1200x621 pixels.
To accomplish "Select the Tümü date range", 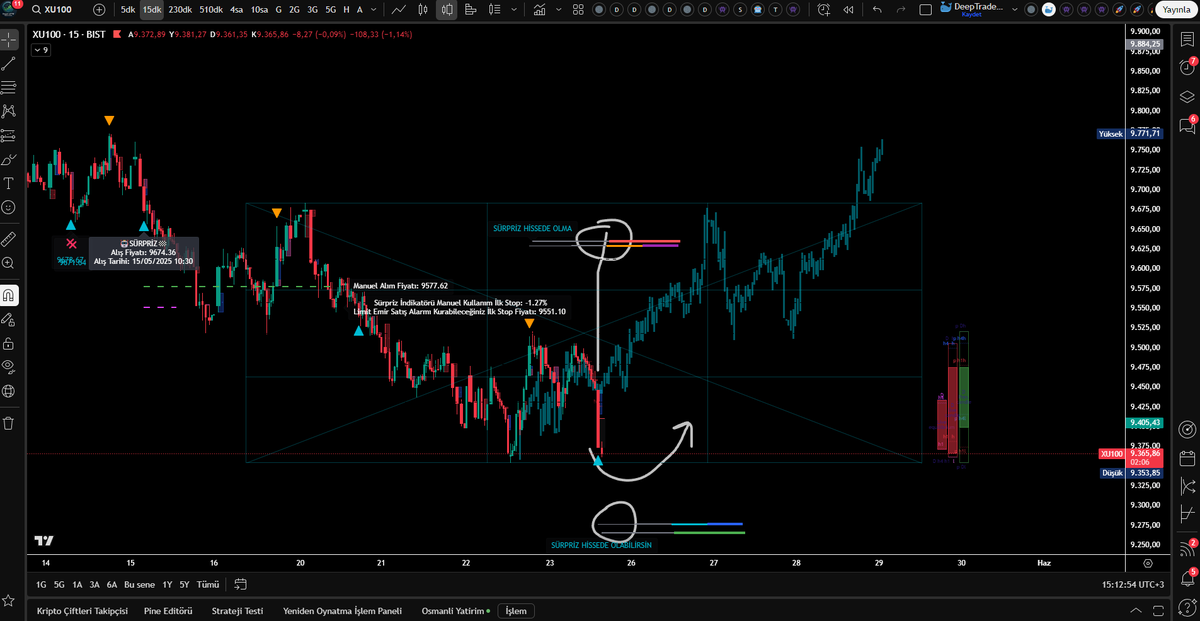I will (x=207, y=584).
